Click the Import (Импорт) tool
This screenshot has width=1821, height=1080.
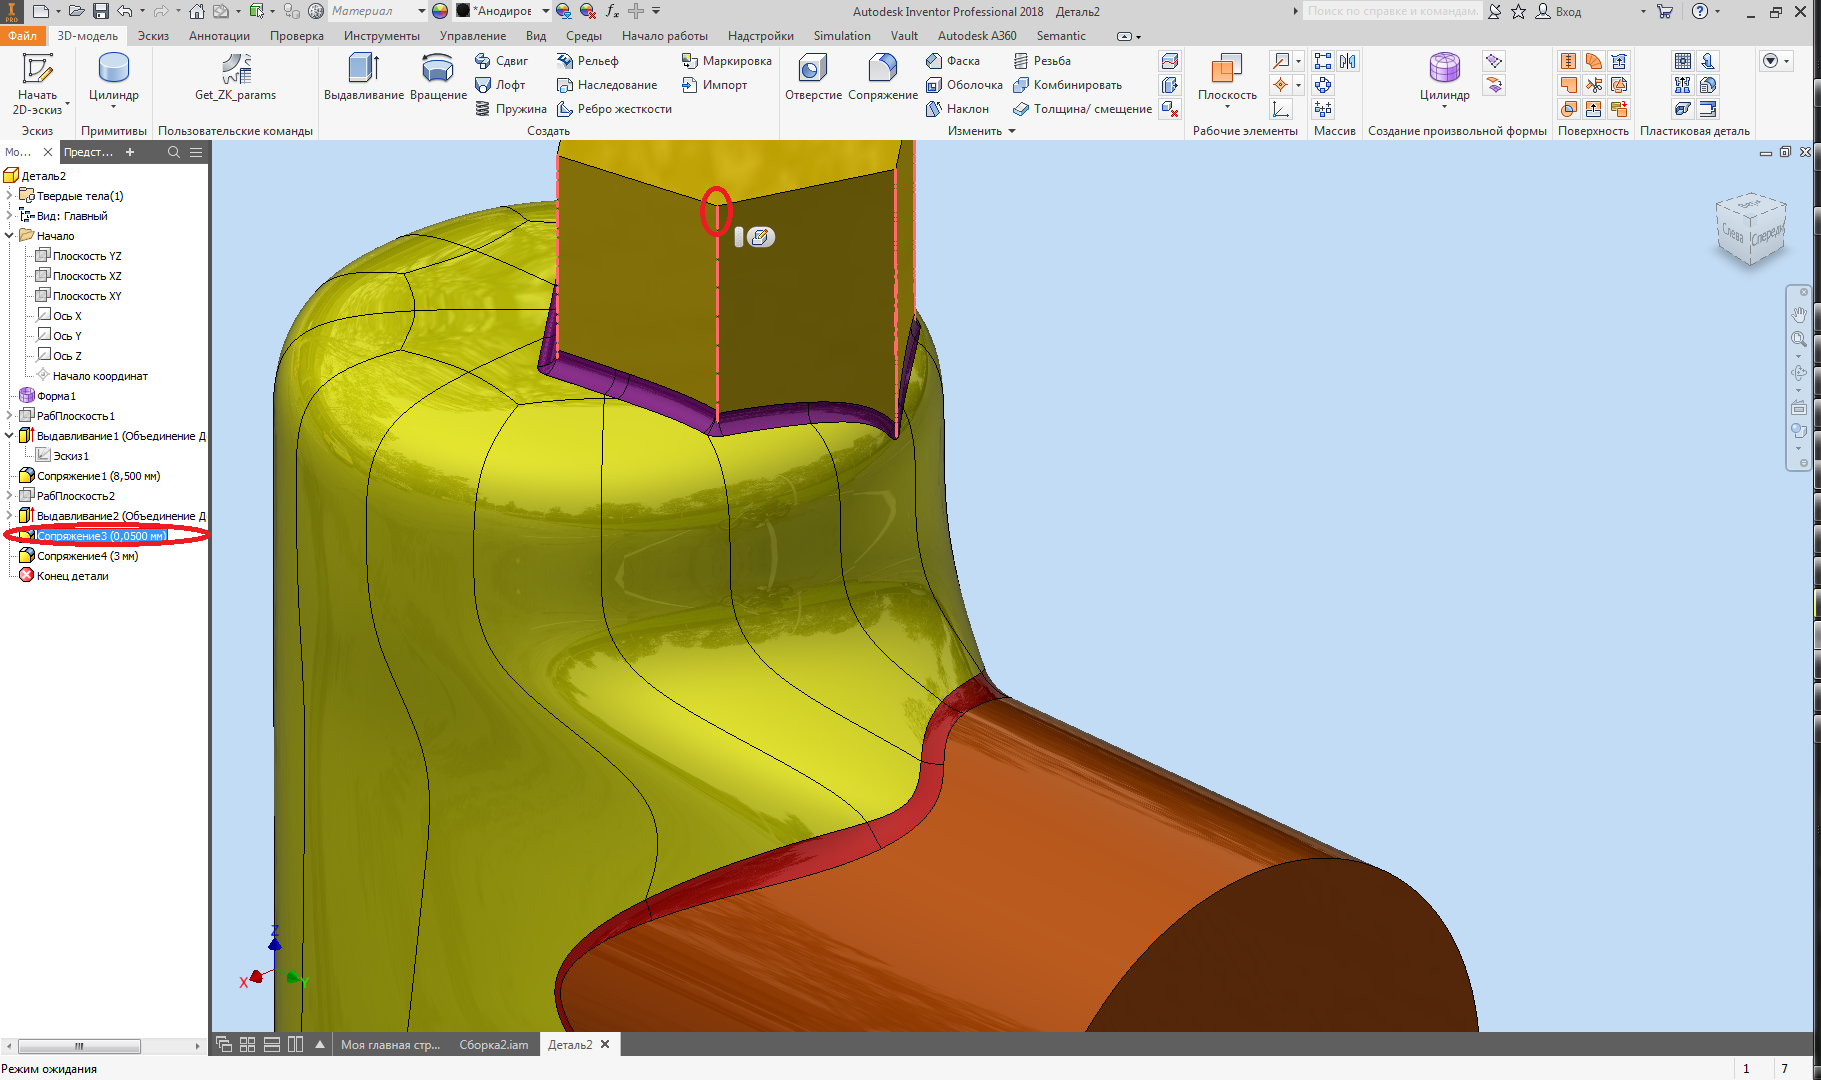(x=714, y=85)
